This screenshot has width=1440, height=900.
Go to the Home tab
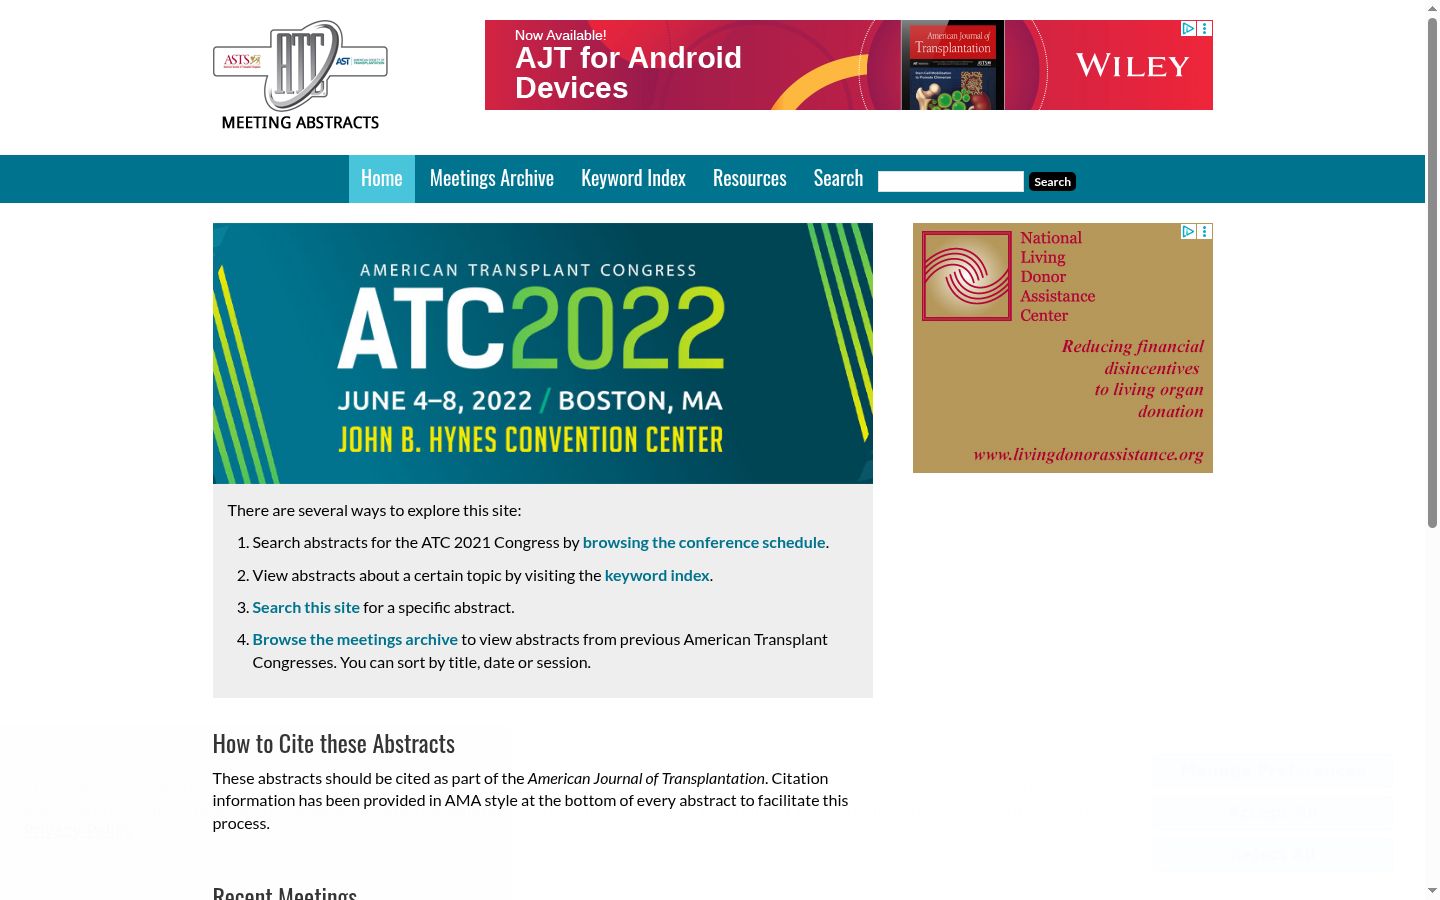click(x=382, y=179)
